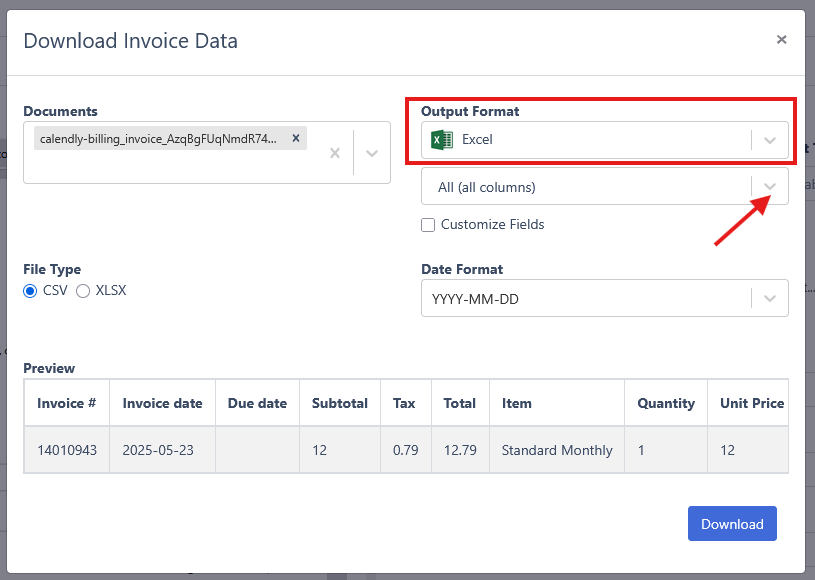Click the invoice number 14010943 cell
The image size is (815, 580).
(x=67, y=450)
